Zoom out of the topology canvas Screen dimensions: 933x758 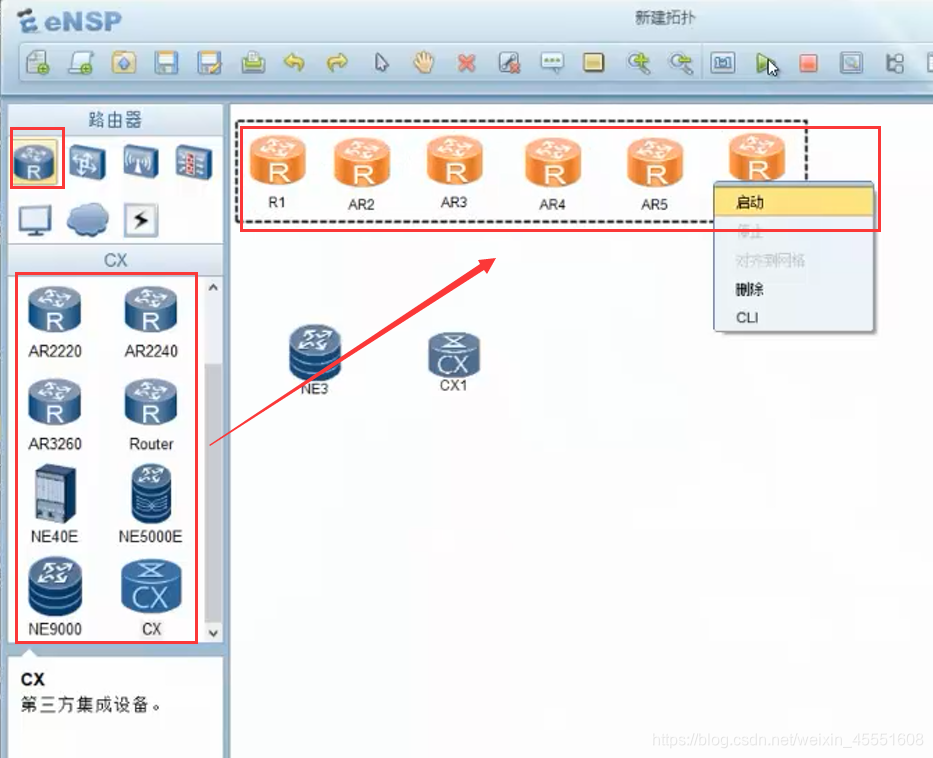(681, 62)
